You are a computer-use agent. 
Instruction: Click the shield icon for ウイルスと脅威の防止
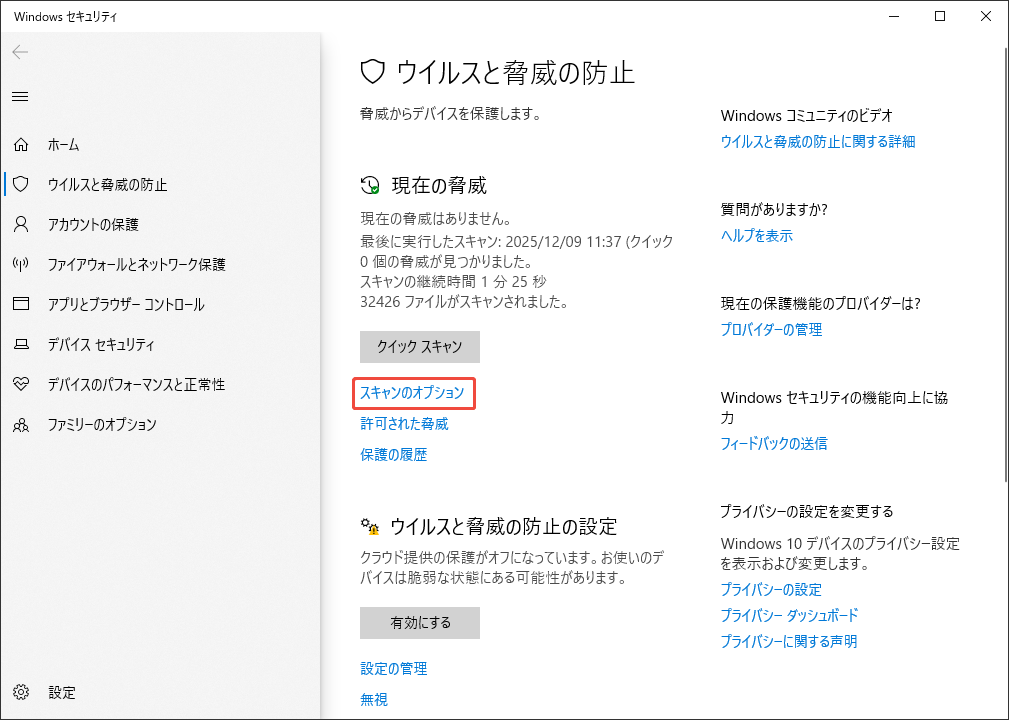click(x=21, y=184)
